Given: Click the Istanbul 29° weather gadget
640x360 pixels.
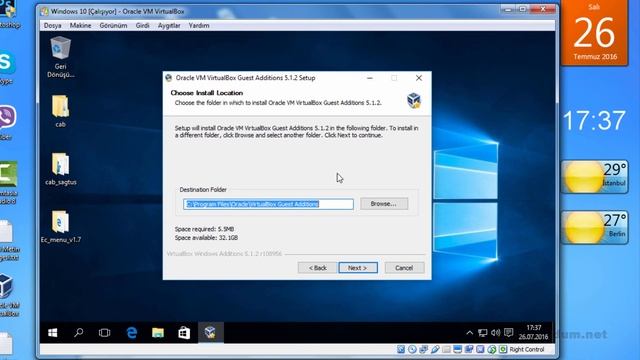Looking at the screenshot, I should click(x=595, y=176).
